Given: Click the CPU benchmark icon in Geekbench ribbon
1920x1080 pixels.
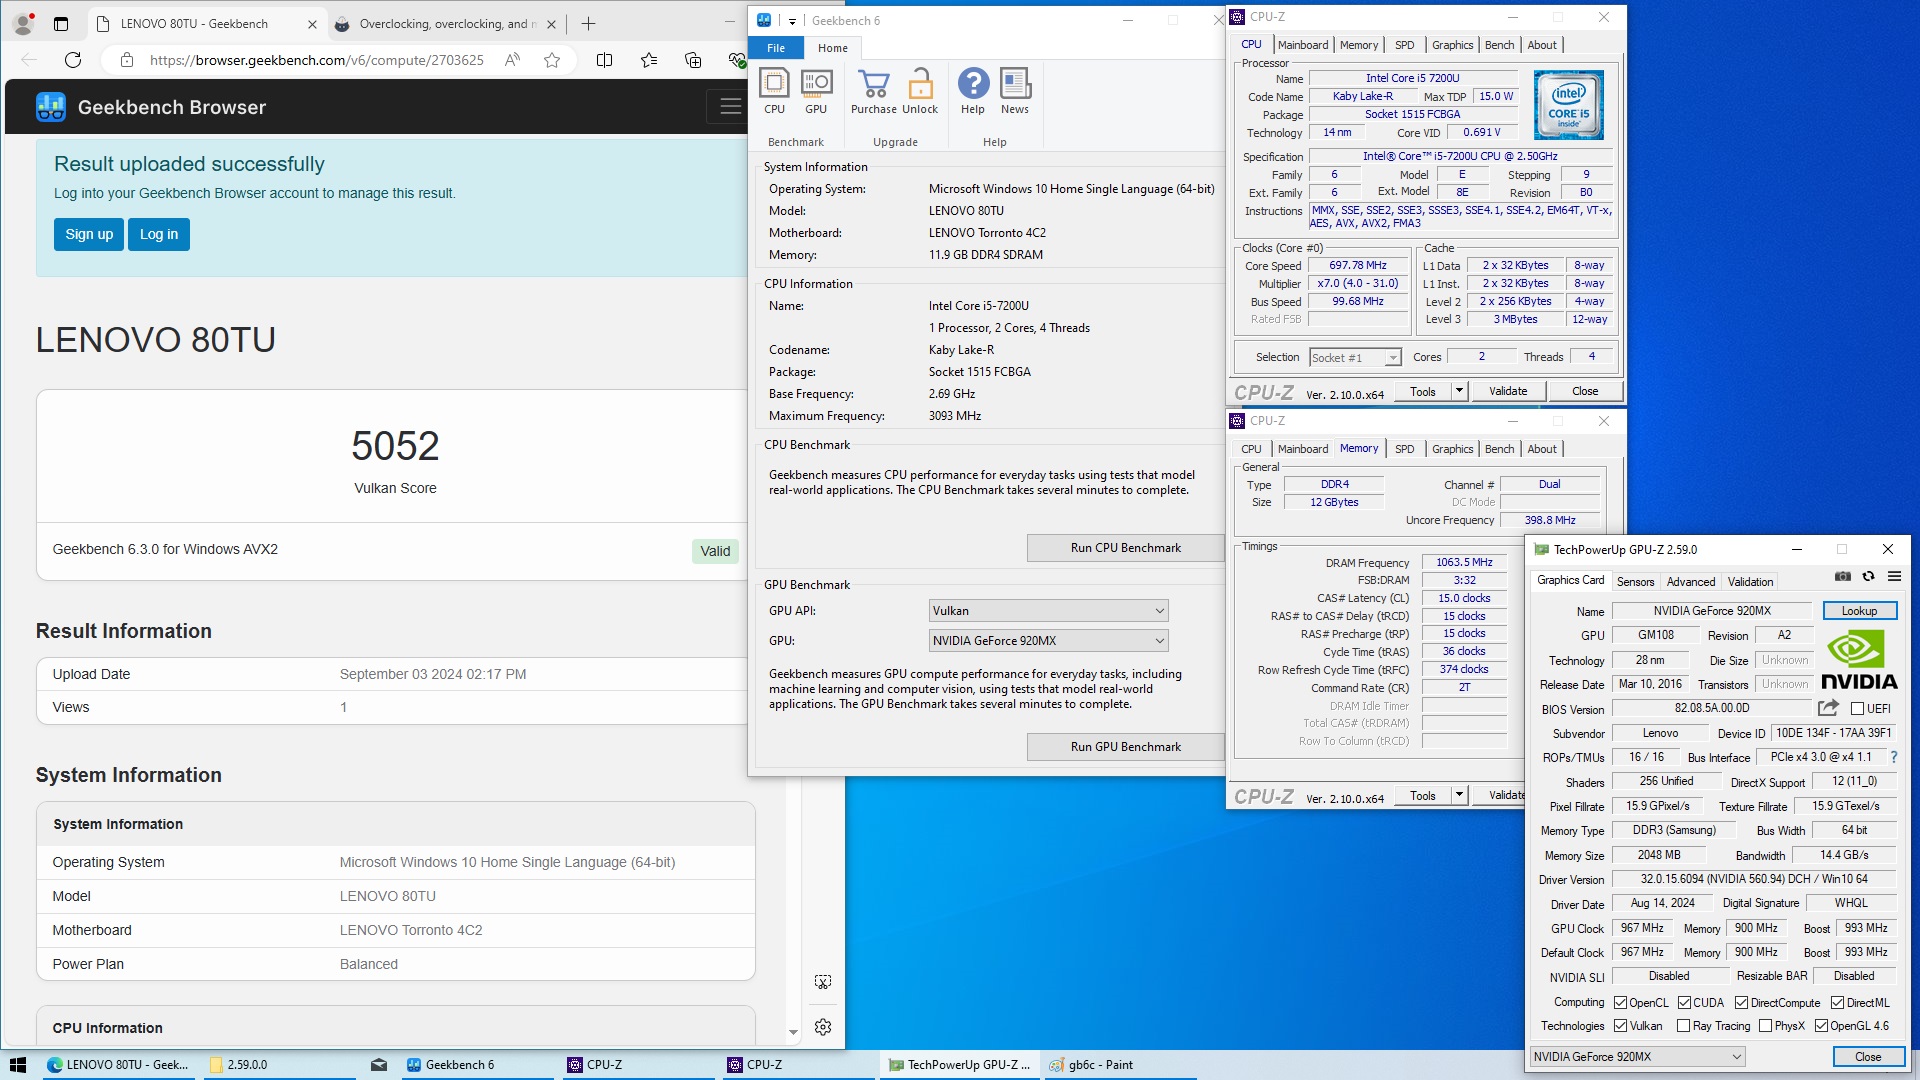Looking at the screenshot, I should point(774,91).
